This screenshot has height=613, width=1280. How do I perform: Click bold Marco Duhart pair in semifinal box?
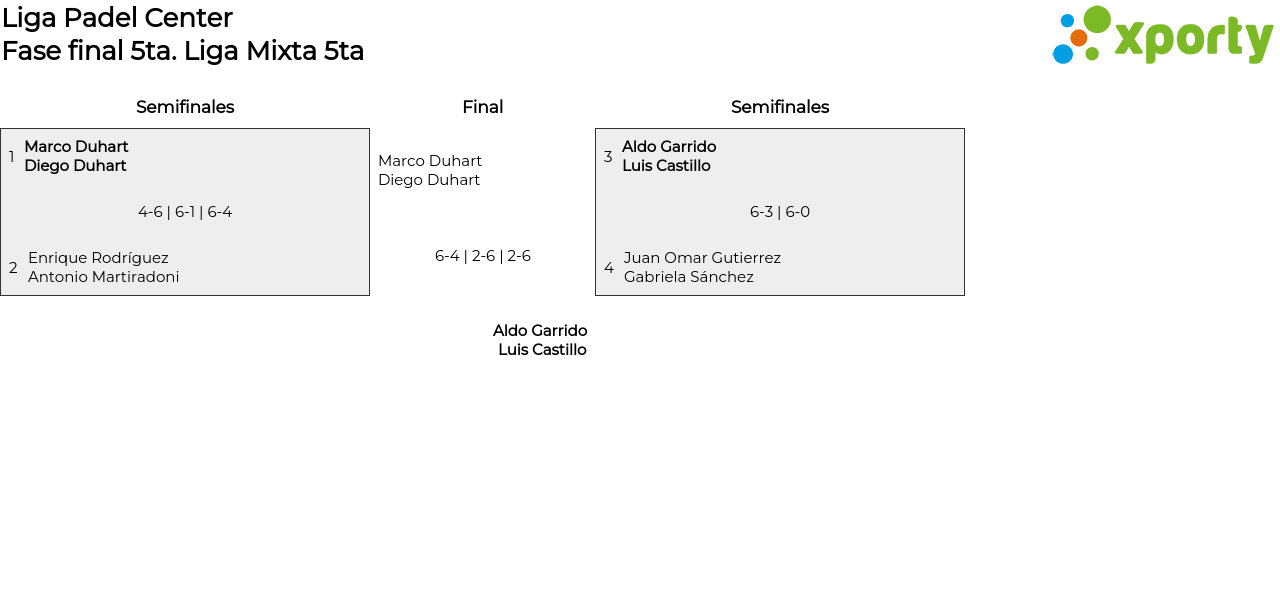(x=76, y=156)
